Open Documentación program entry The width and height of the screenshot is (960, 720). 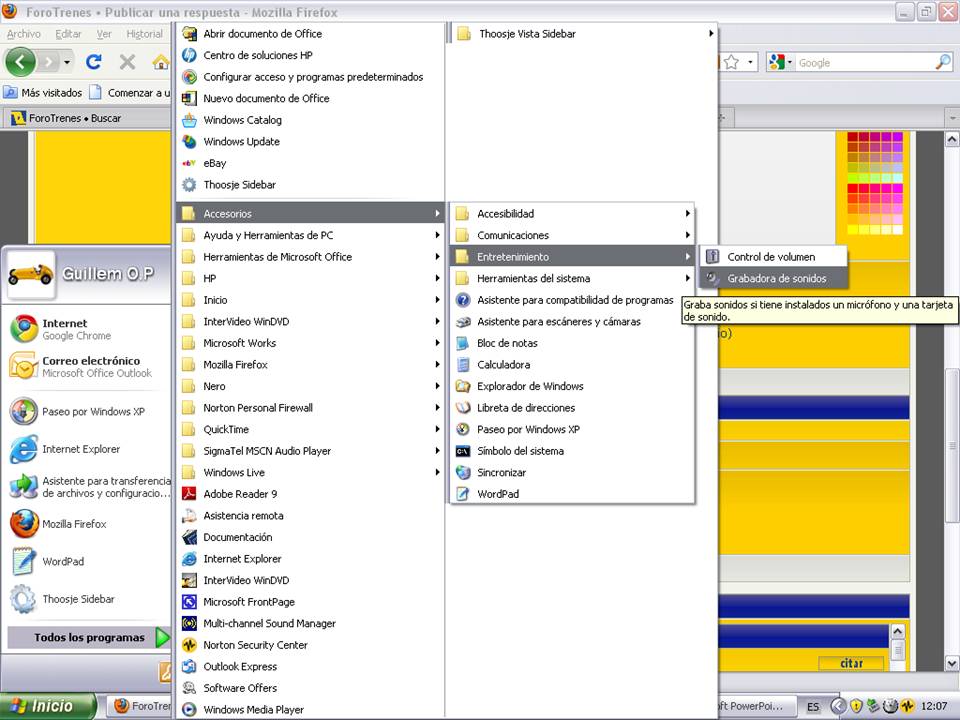311,538
